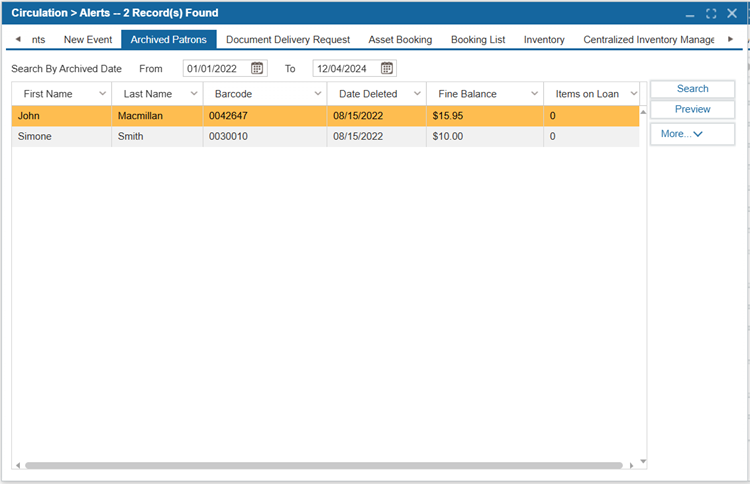Screen dimensions: 750x484
Task: Go to the Asset Booking tab
Action: click(400, 40)
